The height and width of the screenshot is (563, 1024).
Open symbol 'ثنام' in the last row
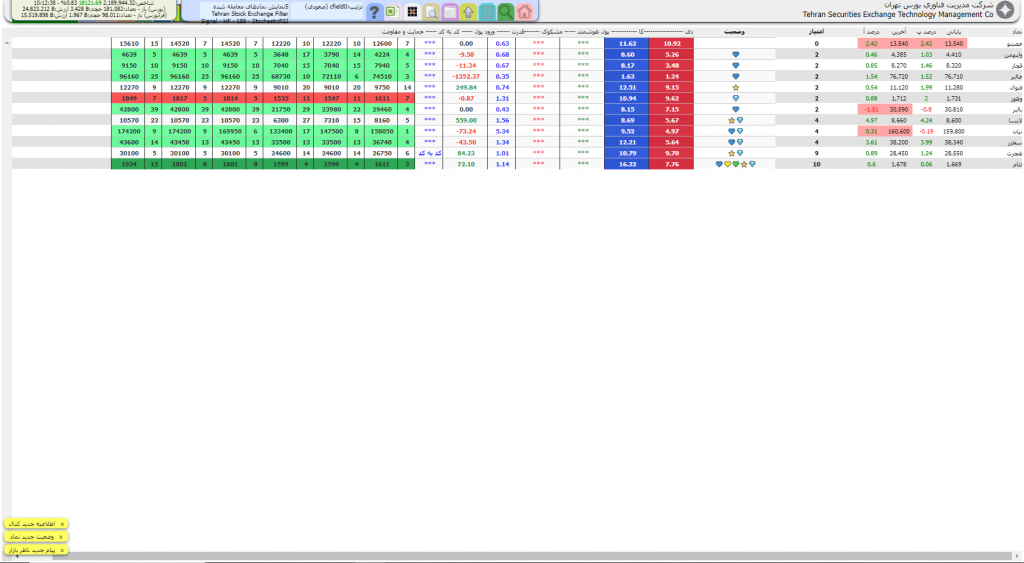[1014, 164]
